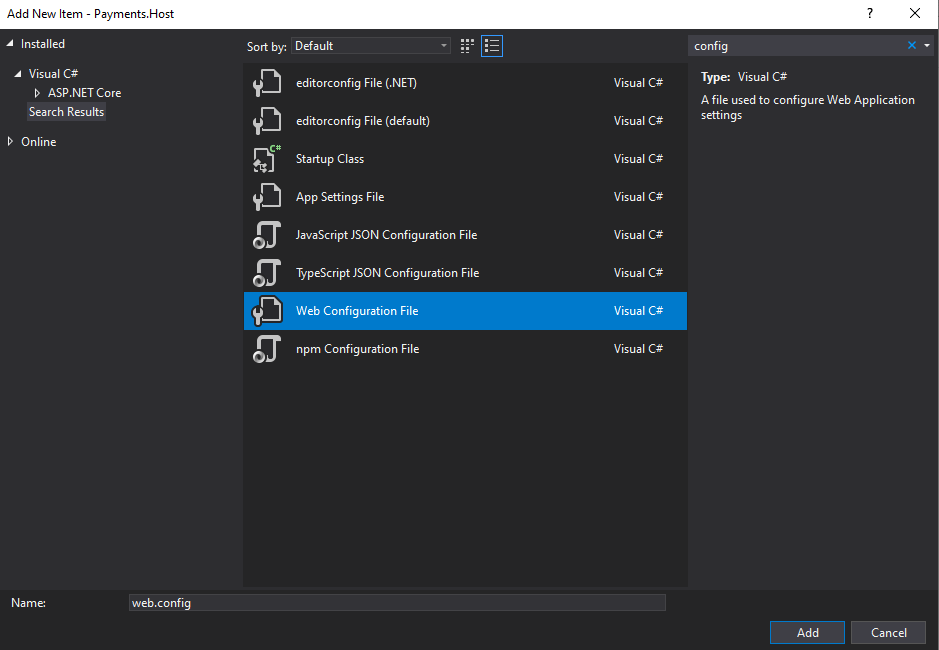Select Search Results in the tree
The image size is (939, 650).
(x=66, y=112)
